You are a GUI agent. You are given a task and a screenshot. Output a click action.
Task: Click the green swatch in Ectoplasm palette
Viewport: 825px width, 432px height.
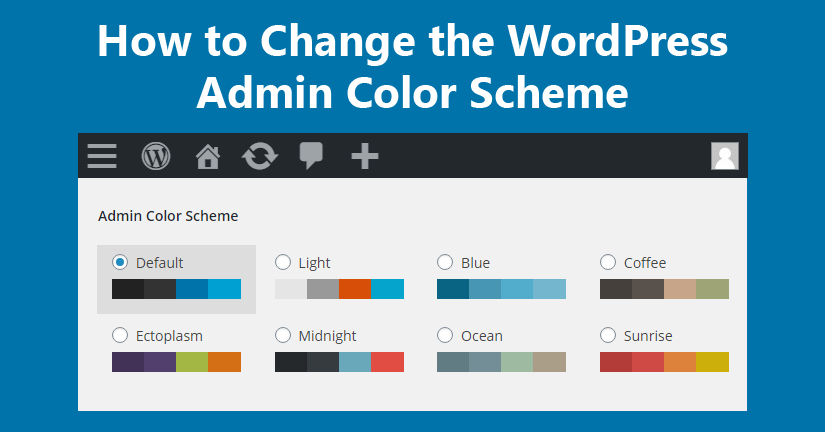pyautogui.click(x=192, y=362)
